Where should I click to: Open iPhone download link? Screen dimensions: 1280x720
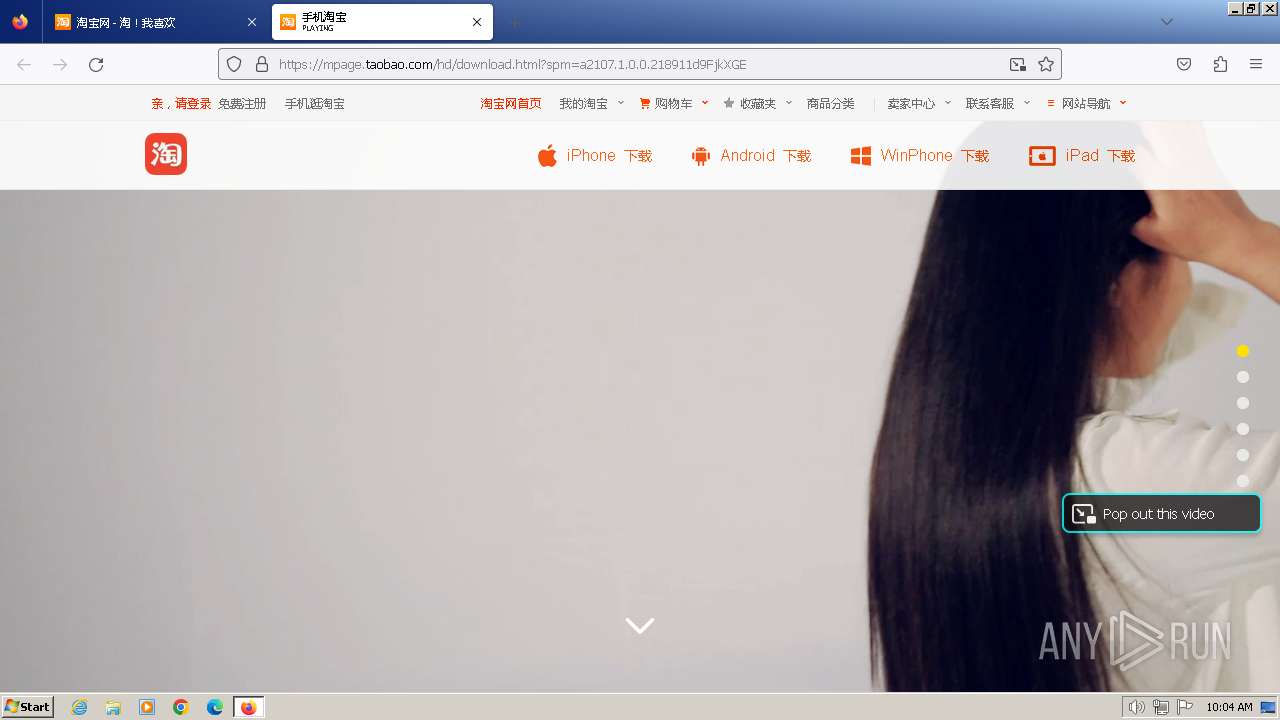(x=595, y=156)
